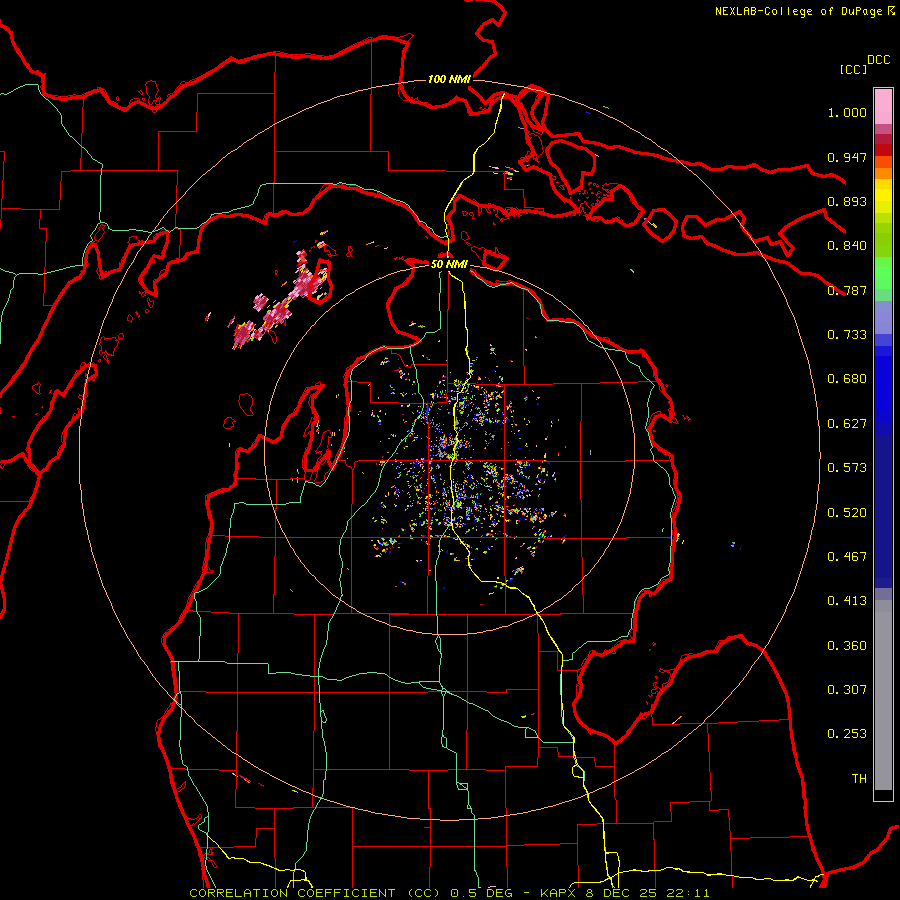This screenshot has height=900, width=900.
Task: Click the TH threshold label on the scale
Action: pyautogui.click(x=859, y=779)
